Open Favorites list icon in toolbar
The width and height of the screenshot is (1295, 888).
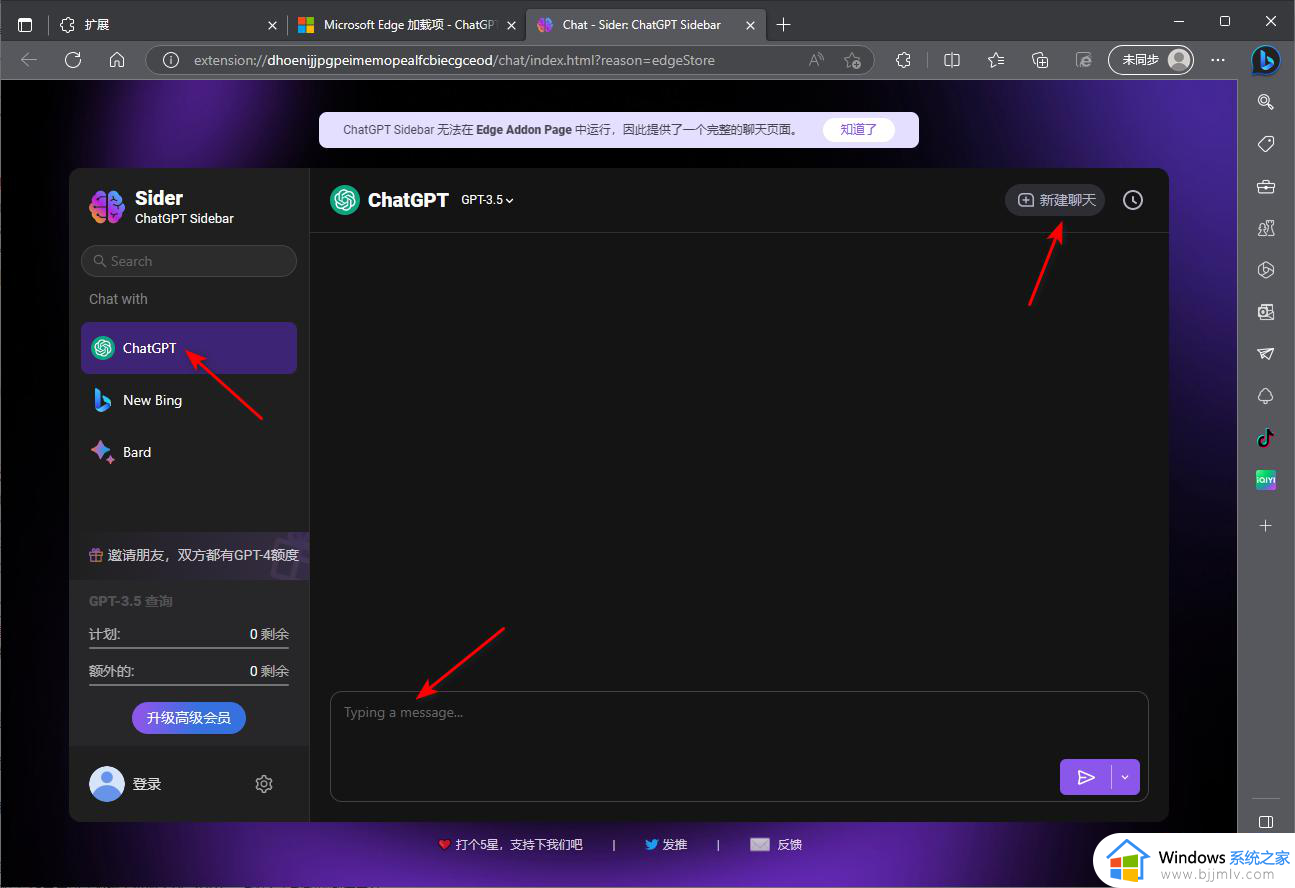pyautogui.click(x=996, y=60)
